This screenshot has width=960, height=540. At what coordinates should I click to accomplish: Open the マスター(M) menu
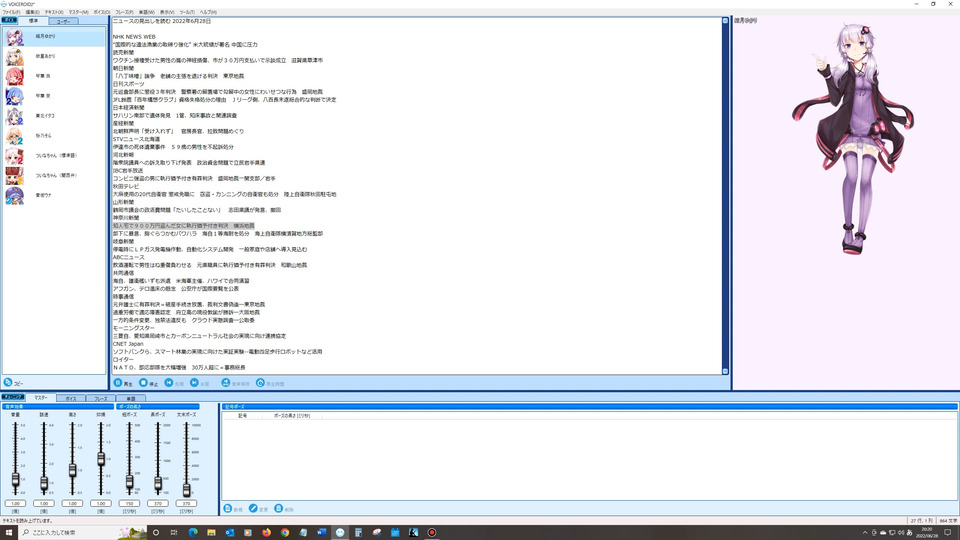tap(78, 12)
